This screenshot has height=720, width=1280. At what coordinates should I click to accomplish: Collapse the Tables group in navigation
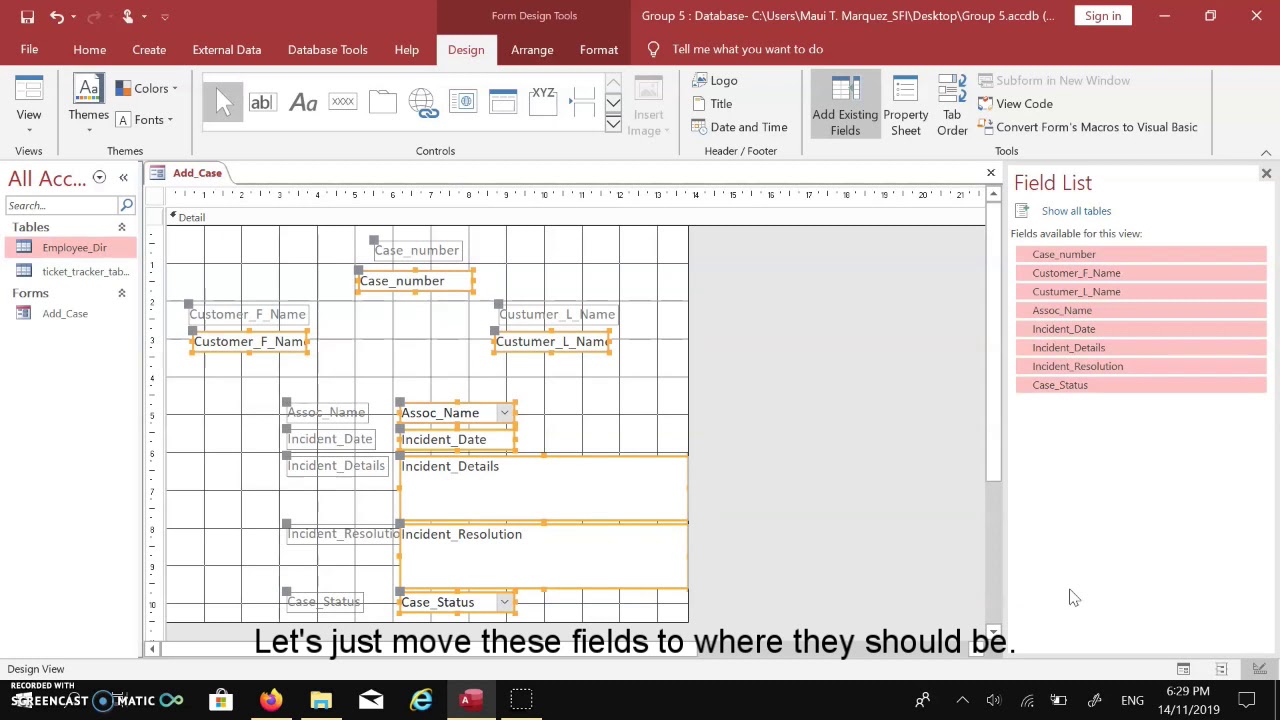(x=122, y=227)
